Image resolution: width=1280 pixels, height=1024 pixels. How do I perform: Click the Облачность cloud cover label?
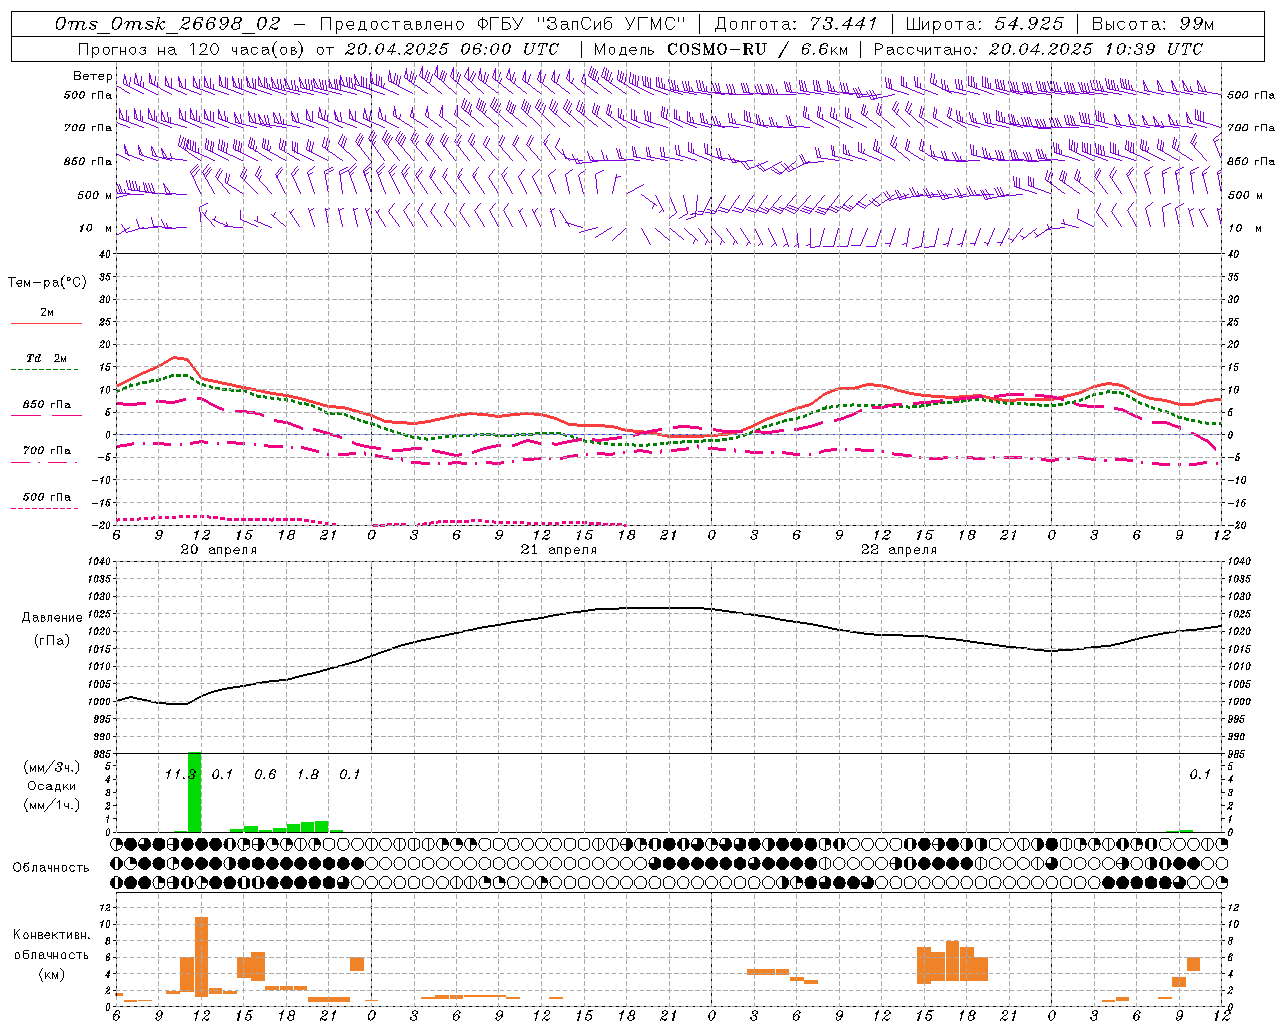click(51, 867)
